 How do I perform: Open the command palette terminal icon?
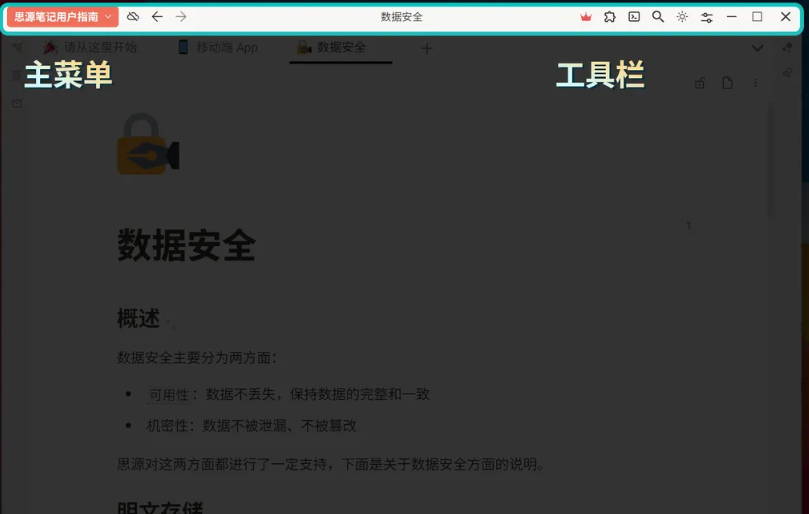coord(634,17)
